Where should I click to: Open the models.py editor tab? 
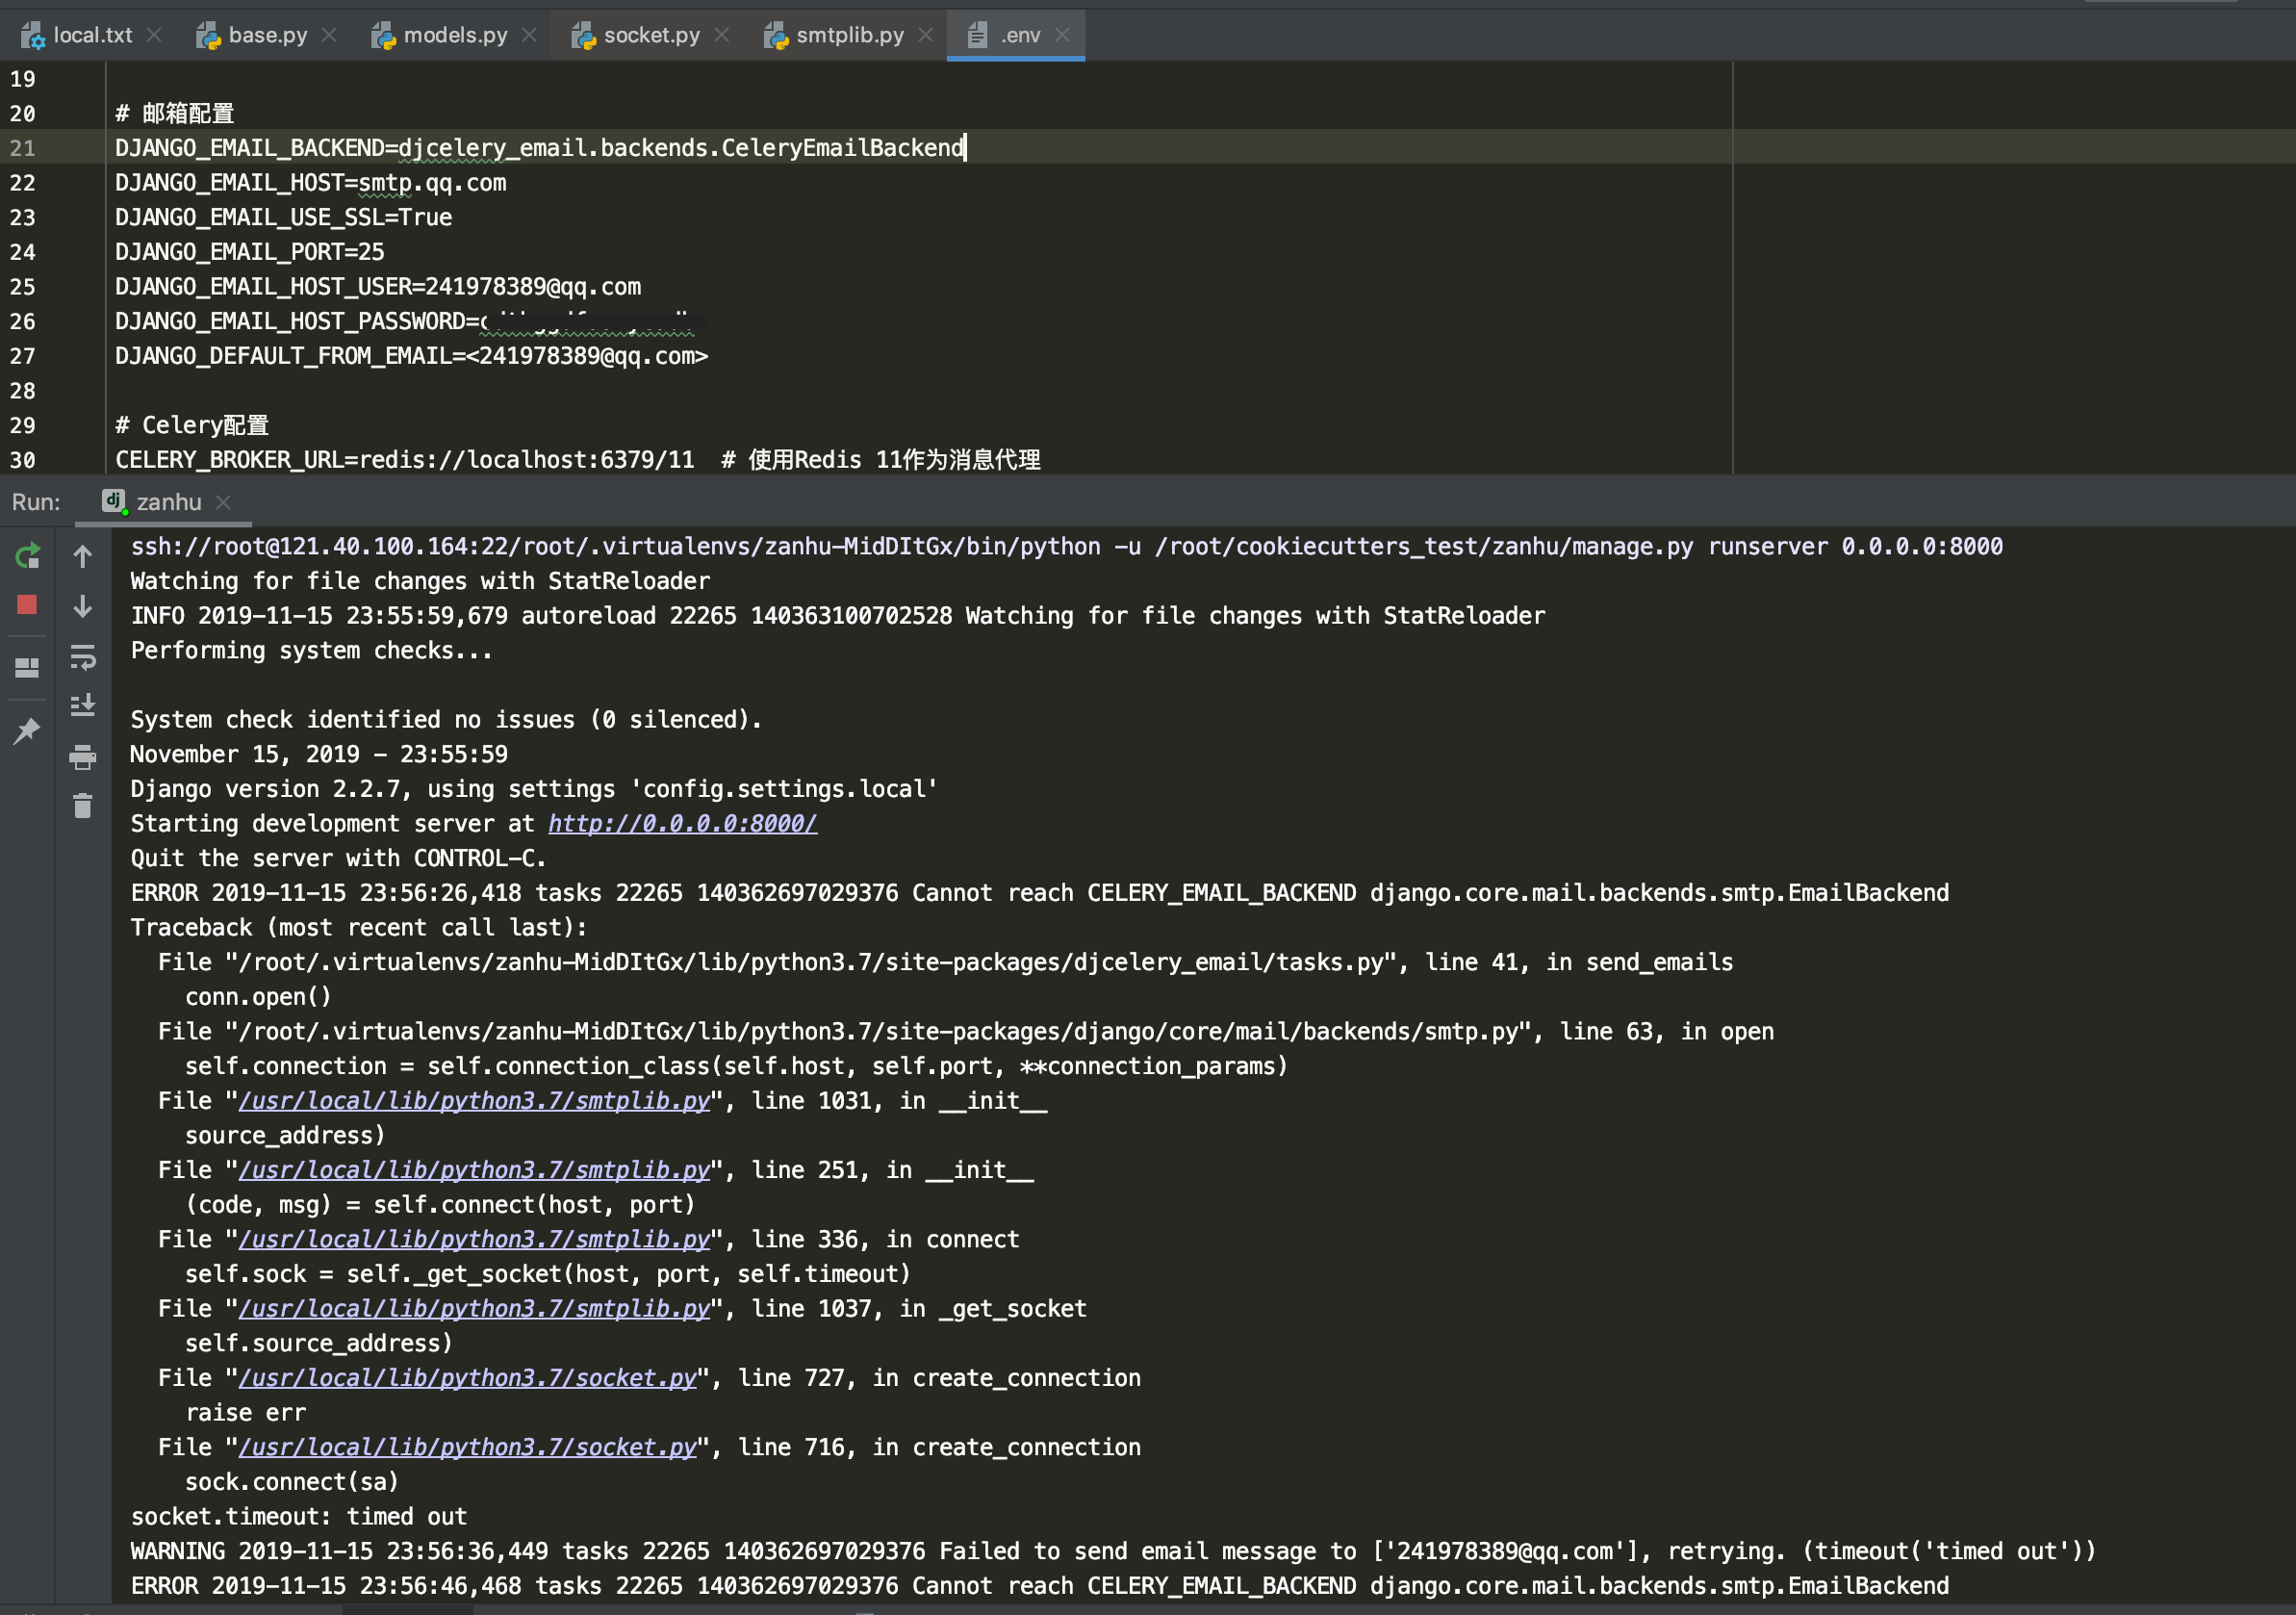(x=455, y=35)
